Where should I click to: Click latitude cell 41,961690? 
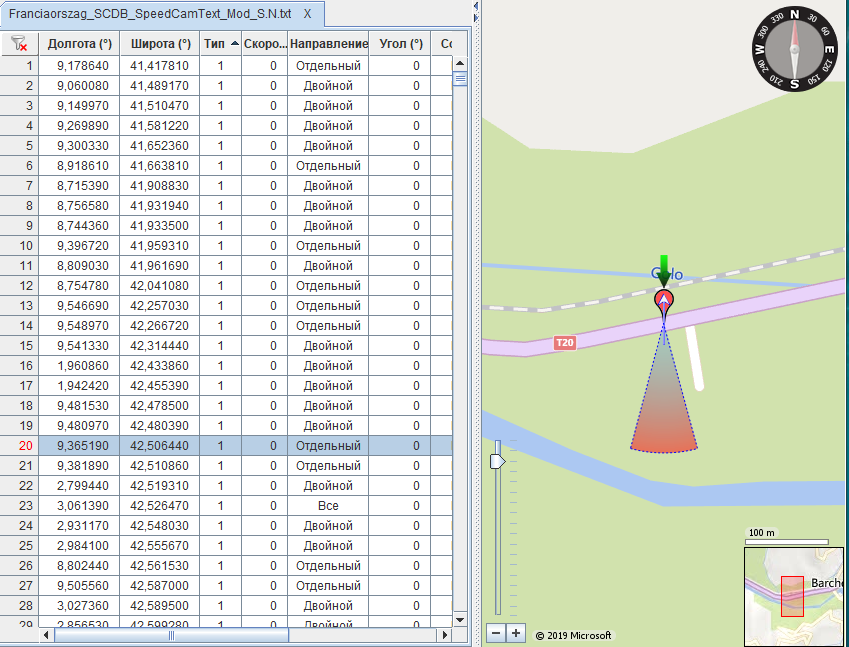point(160,266)
